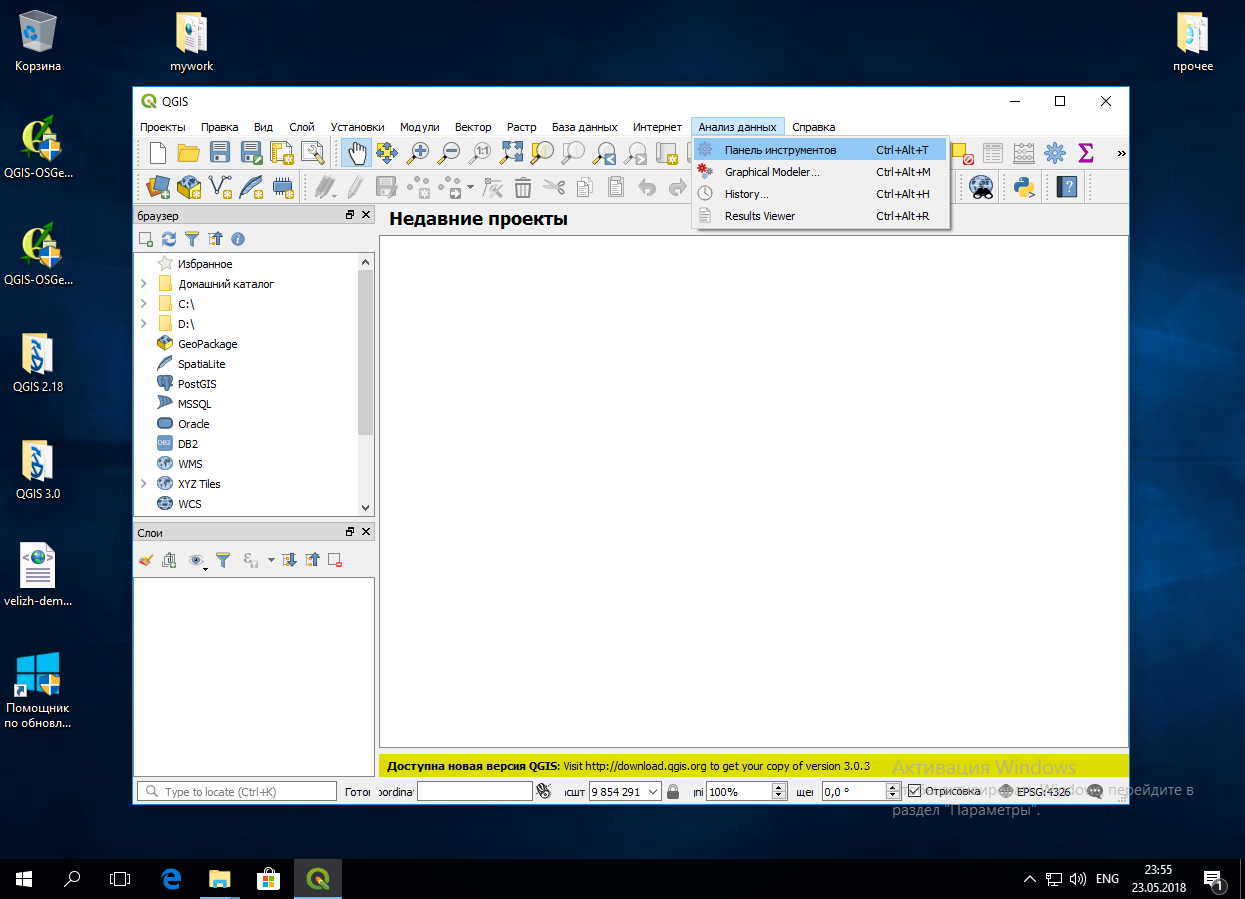Open messages log speech bubble icon

[1095, 791]
